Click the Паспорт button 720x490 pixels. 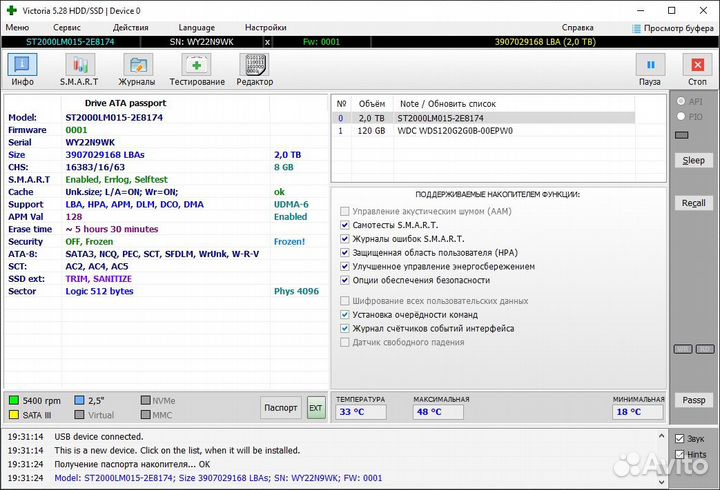tap(281, 407)
